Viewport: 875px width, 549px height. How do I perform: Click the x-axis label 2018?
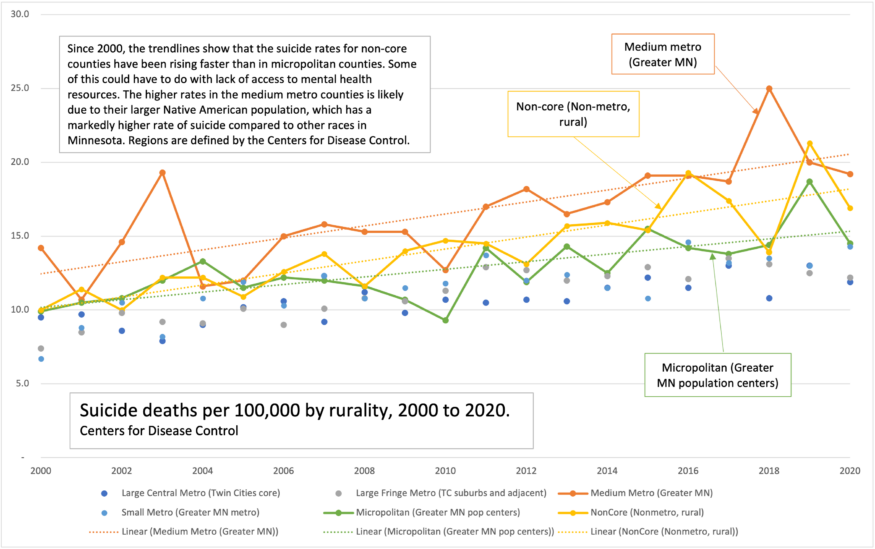coord(769,471)
